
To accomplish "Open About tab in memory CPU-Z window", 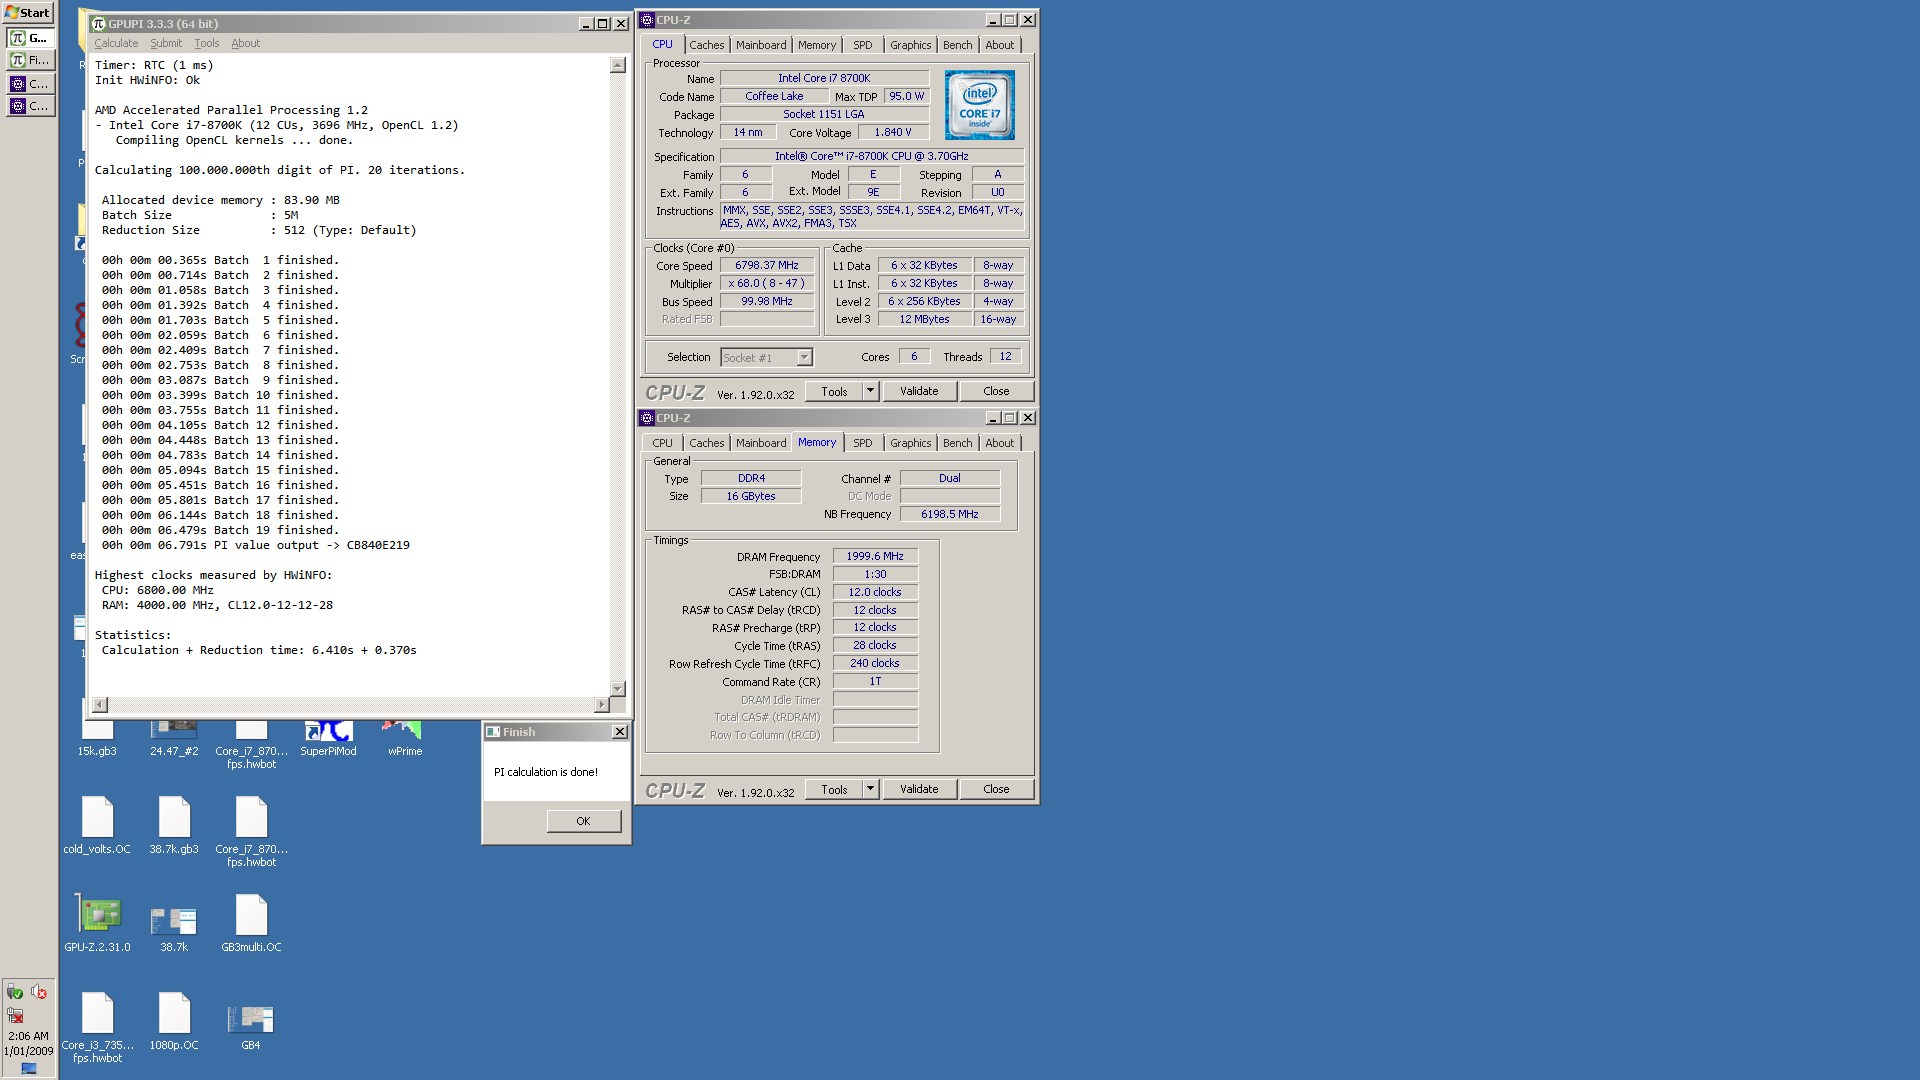I will tap(999, 443).
